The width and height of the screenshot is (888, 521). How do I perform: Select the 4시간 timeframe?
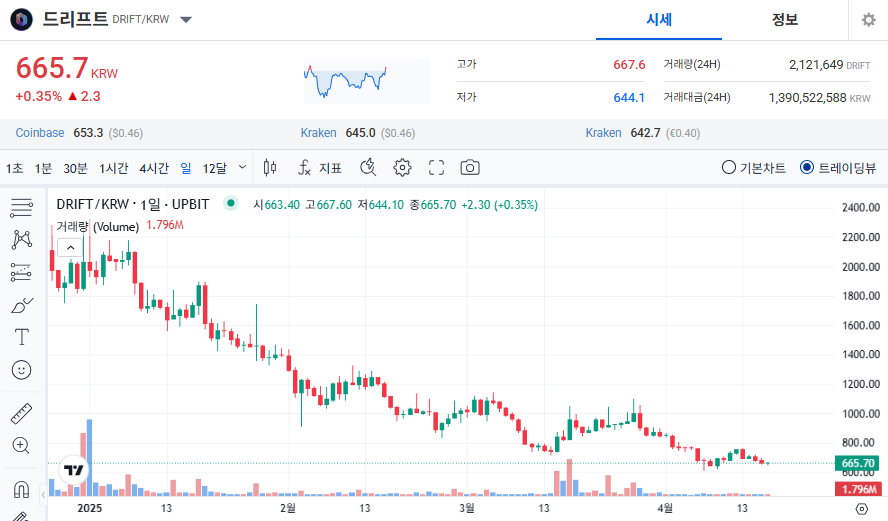pyautogui.click(x=154, y=168)
